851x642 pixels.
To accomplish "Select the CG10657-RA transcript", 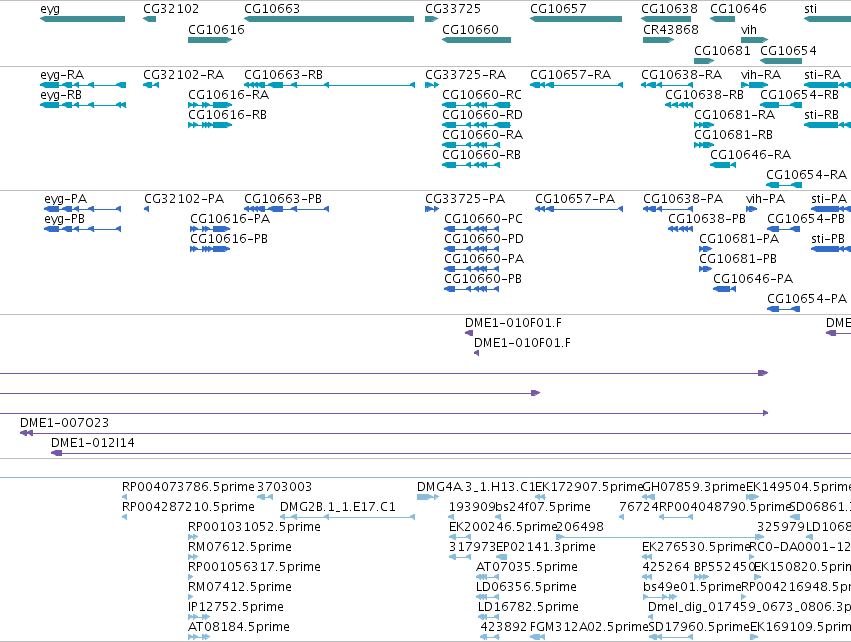I will 576,85.
